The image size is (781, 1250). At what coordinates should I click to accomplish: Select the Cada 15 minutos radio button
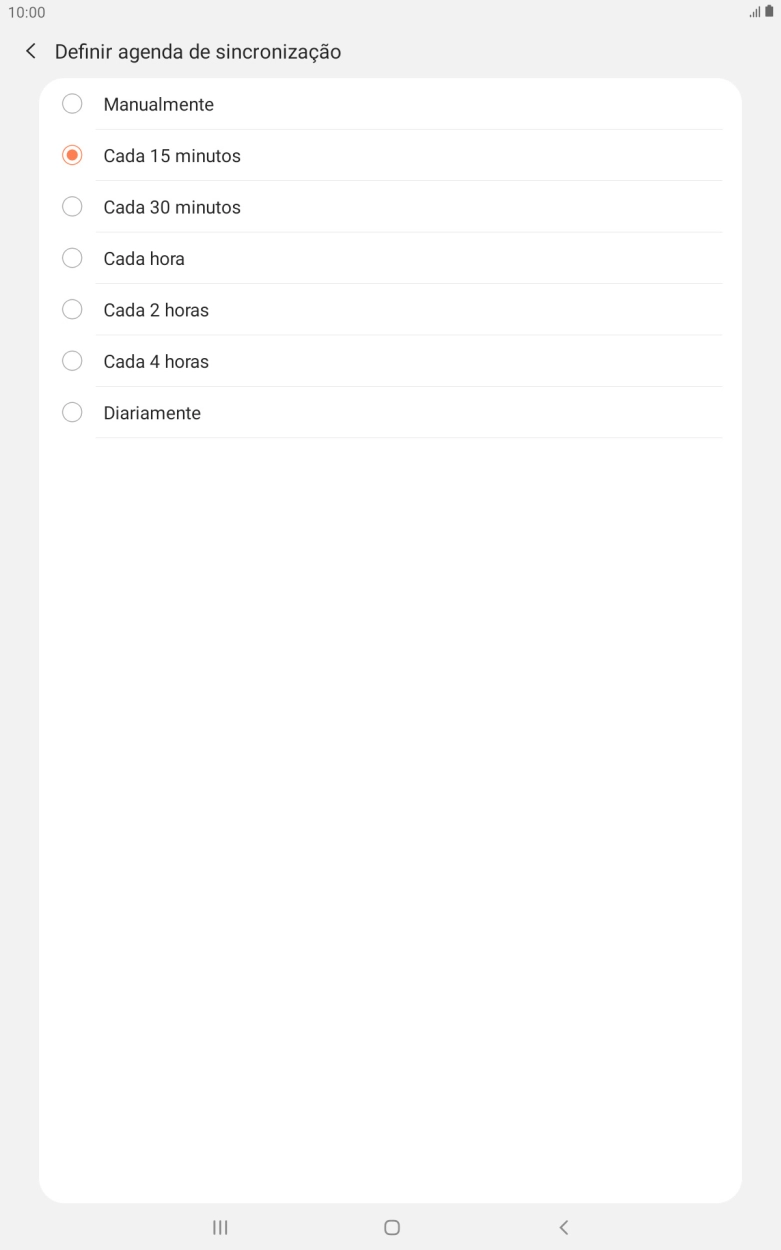(x=72, y=156)
